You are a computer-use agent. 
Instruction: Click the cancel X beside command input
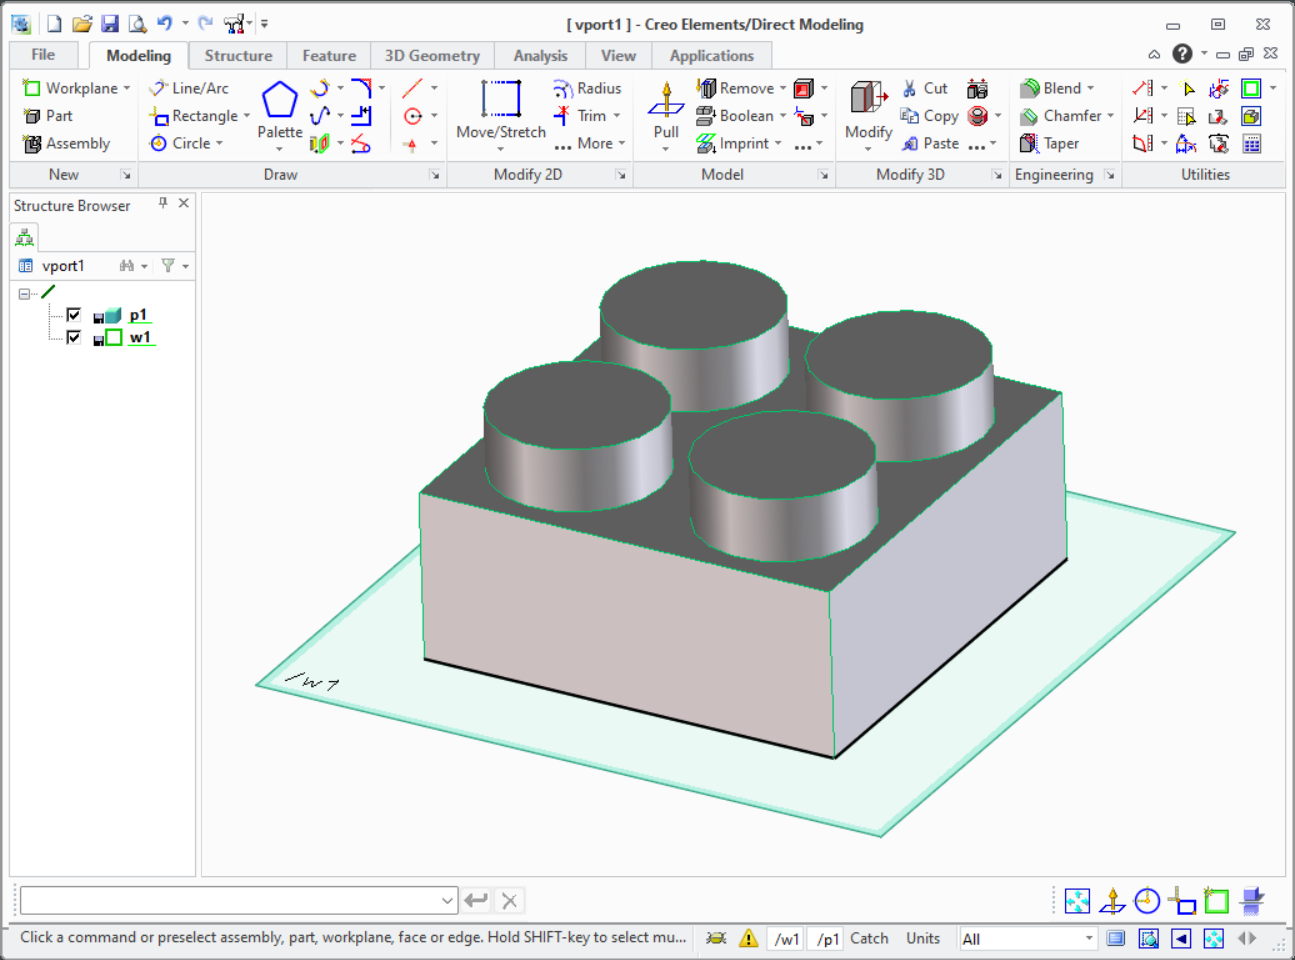[510, 900]
